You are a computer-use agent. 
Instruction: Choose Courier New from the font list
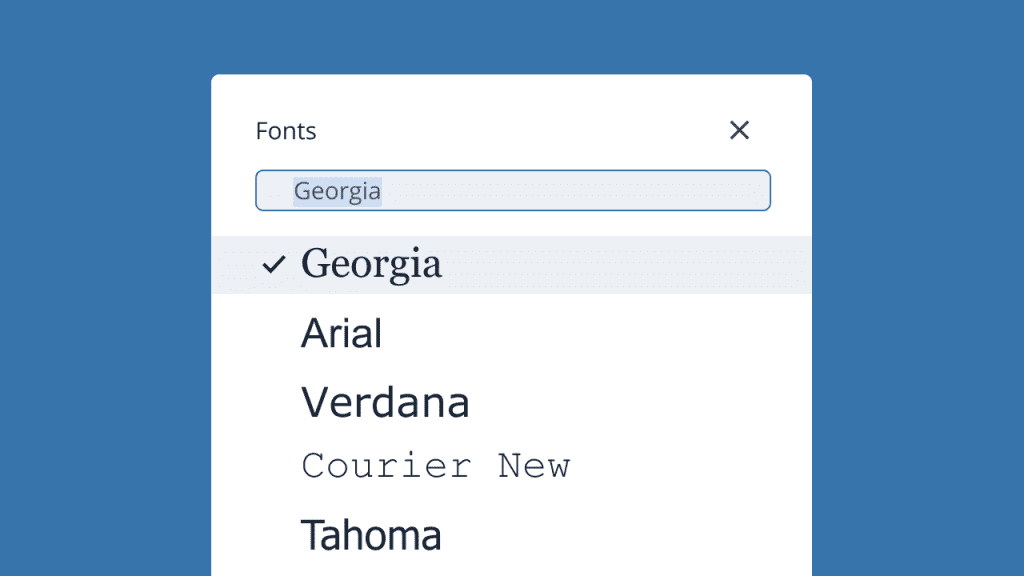tap(436, 464)
